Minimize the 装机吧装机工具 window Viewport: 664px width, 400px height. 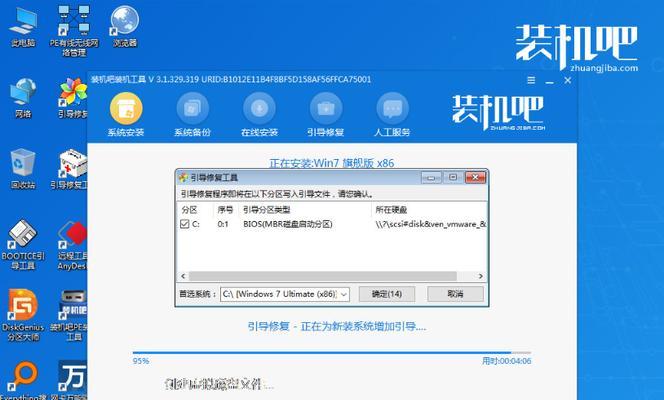click(x=550, y=81)
